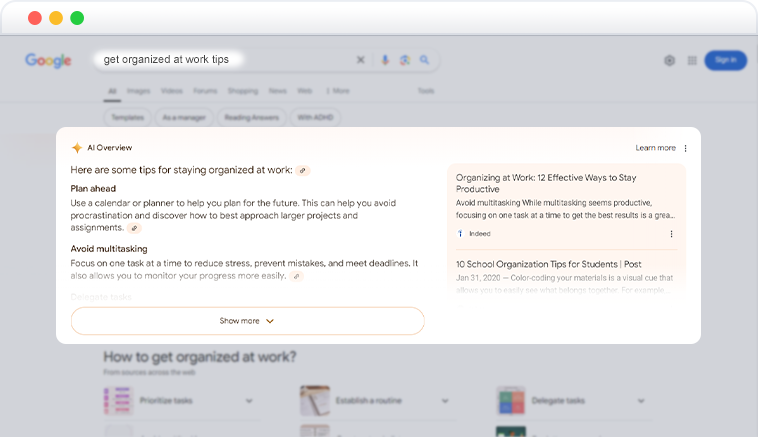Open quick settings gear icon
Screen dimensions: 758x437
[670, 60]
